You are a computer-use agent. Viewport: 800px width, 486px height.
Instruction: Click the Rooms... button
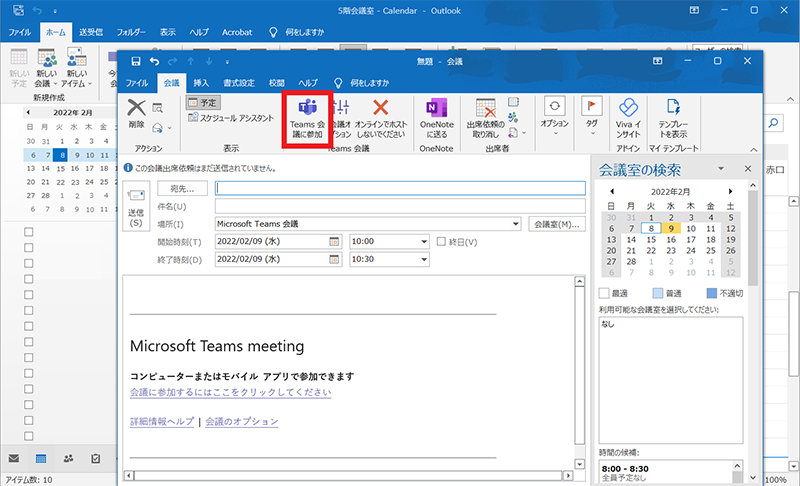pyautogui.click(x=557, y=224)
